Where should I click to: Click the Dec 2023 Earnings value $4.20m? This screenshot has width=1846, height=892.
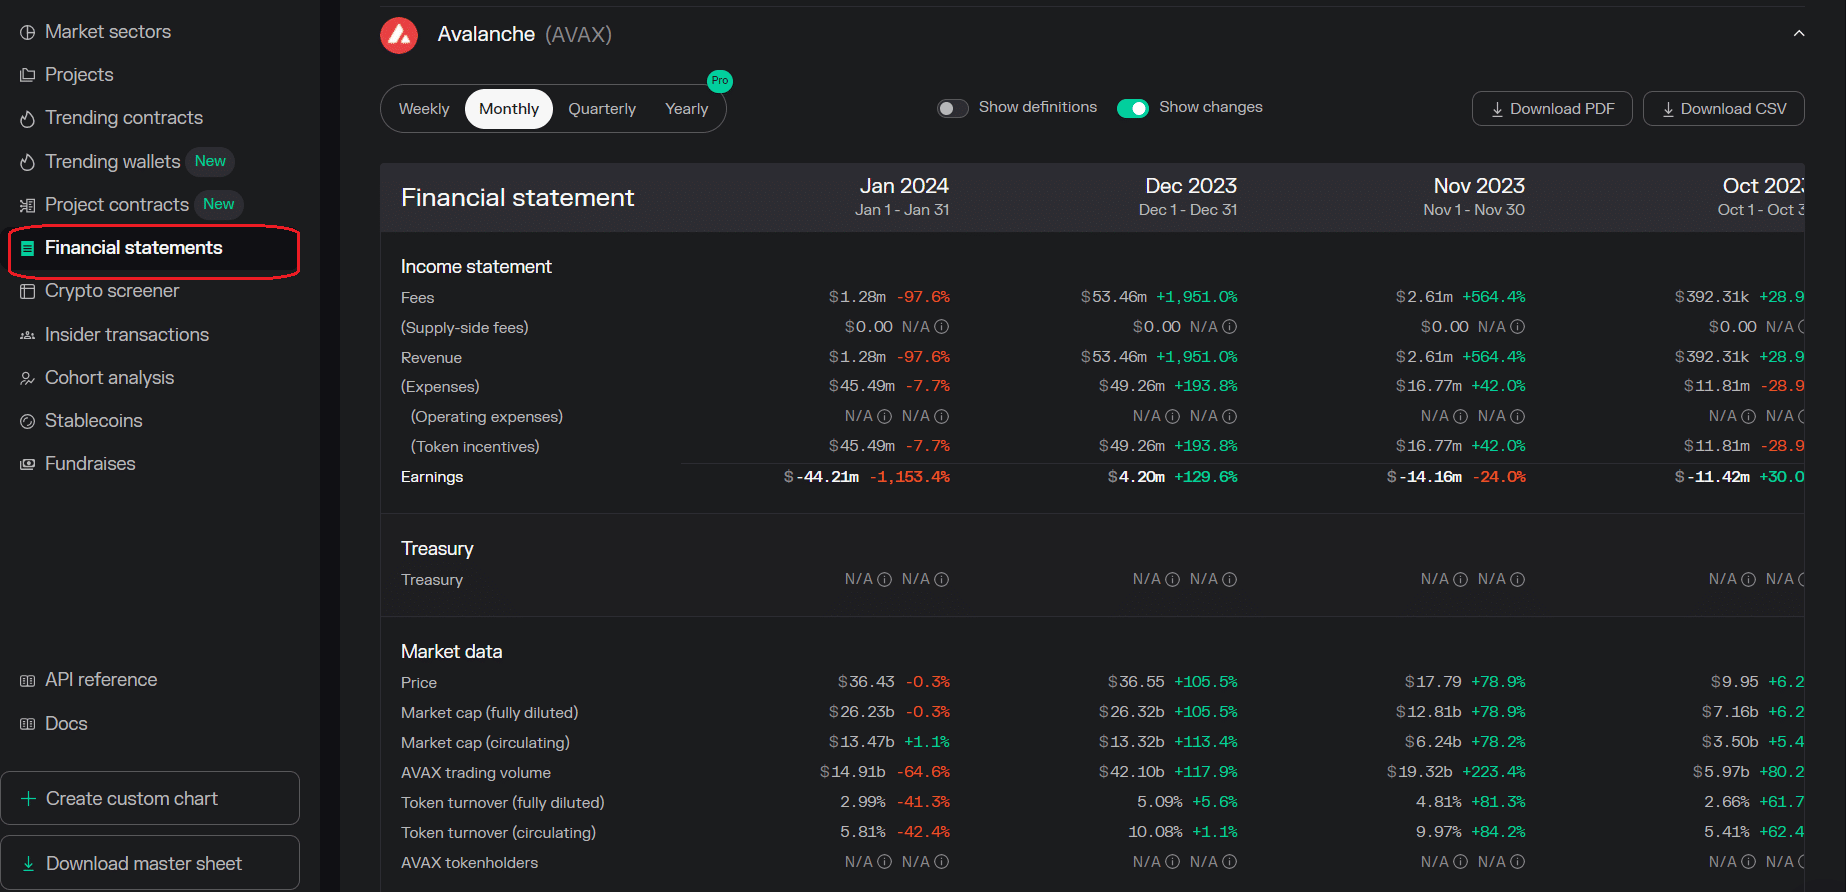(1136, 477)
